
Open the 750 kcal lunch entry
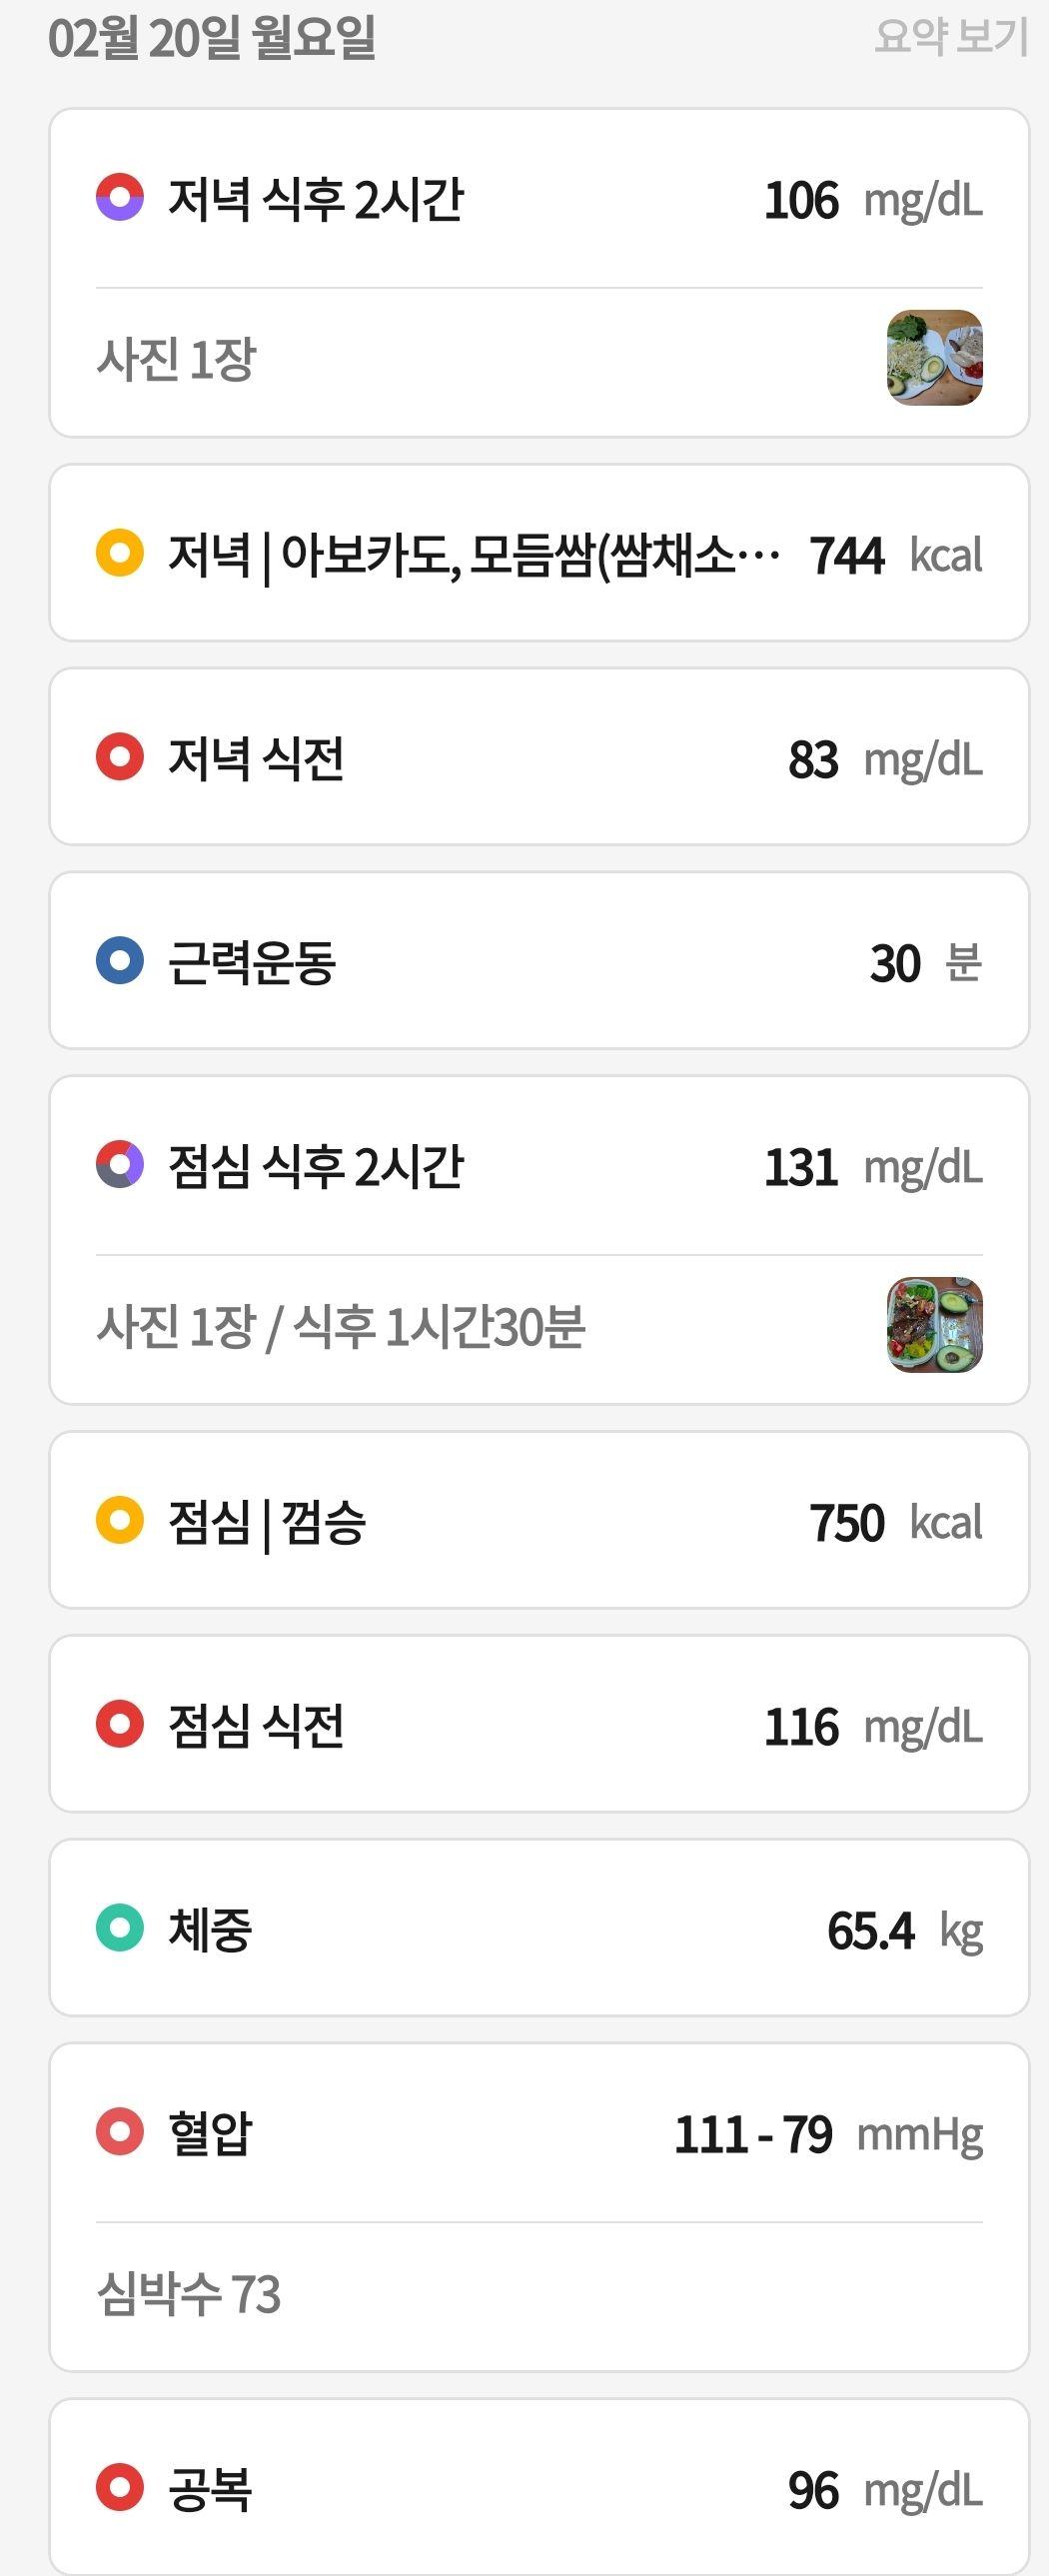[x=539, y=1521]
